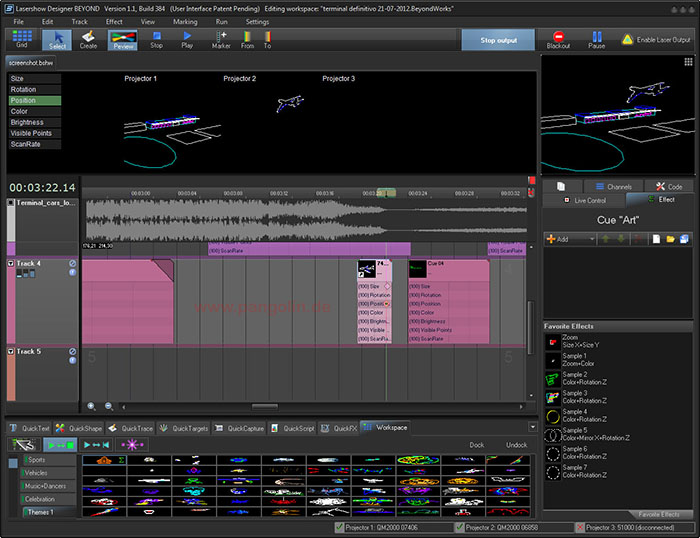Viewport: 700px width, 538px height.
Task: Expand the workspace tabs overflow dropdown arrow
Action: click(x=533, y=427)
